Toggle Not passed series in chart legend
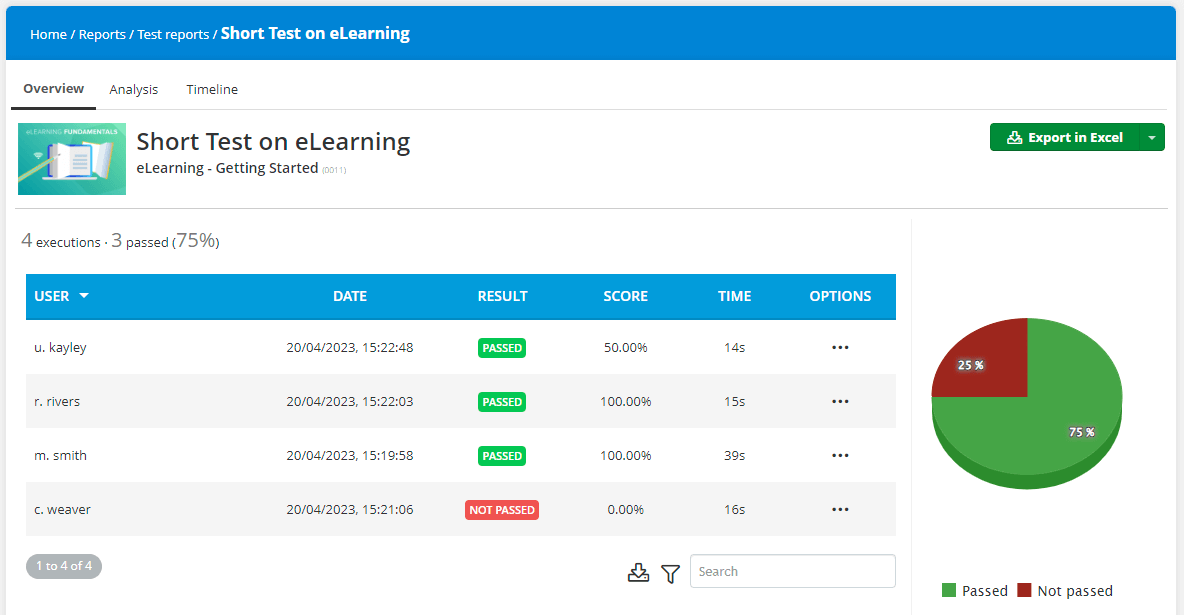1184x615 pixels. click(1064, 591)
